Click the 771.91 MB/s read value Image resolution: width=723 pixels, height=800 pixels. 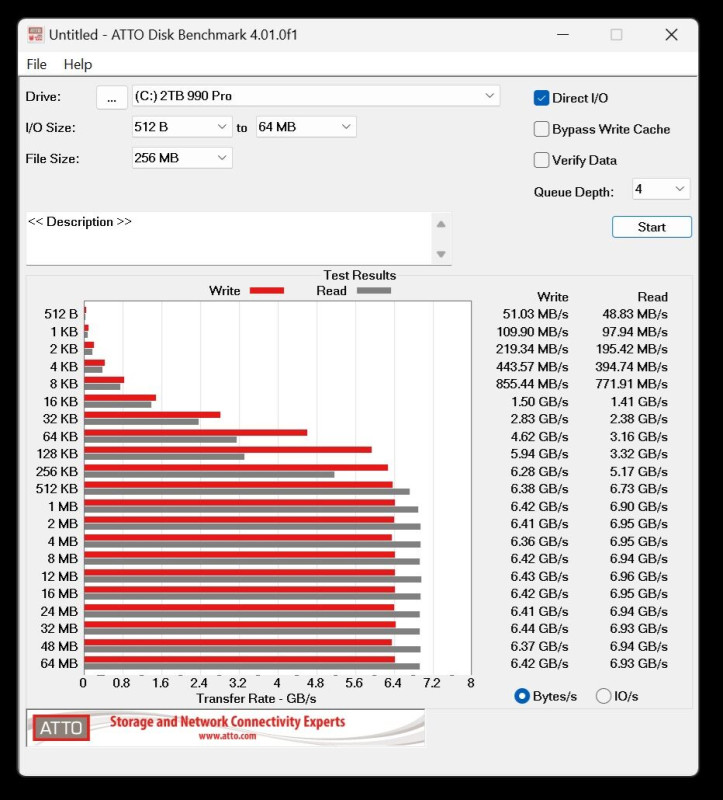click(x=631, y=384)
